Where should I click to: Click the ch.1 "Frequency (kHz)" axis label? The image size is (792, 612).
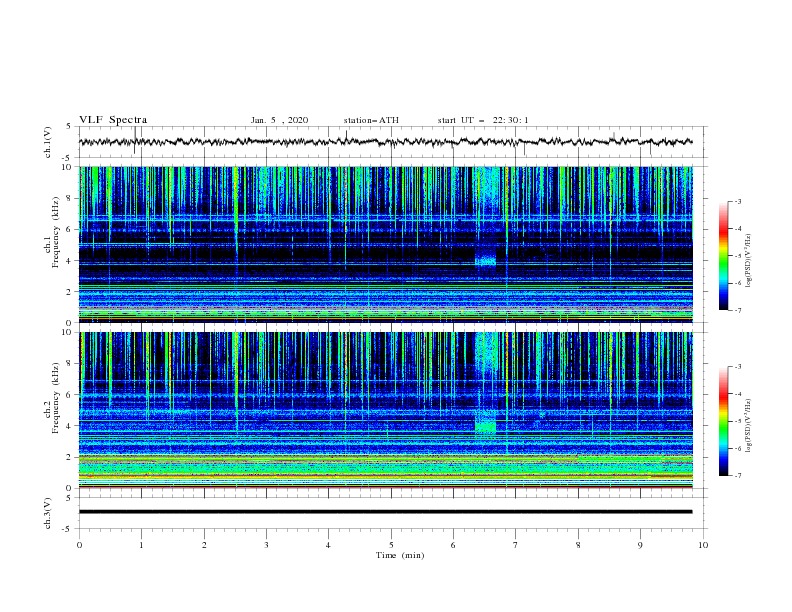[55, 232]
